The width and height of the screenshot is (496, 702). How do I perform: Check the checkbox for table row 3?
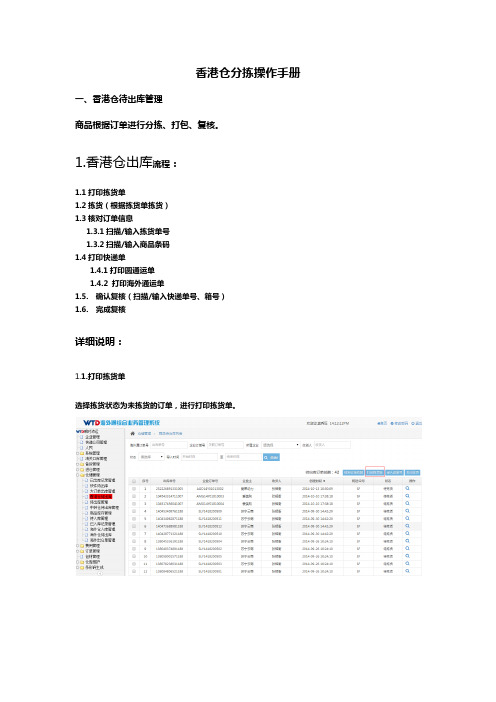[134, 504]
